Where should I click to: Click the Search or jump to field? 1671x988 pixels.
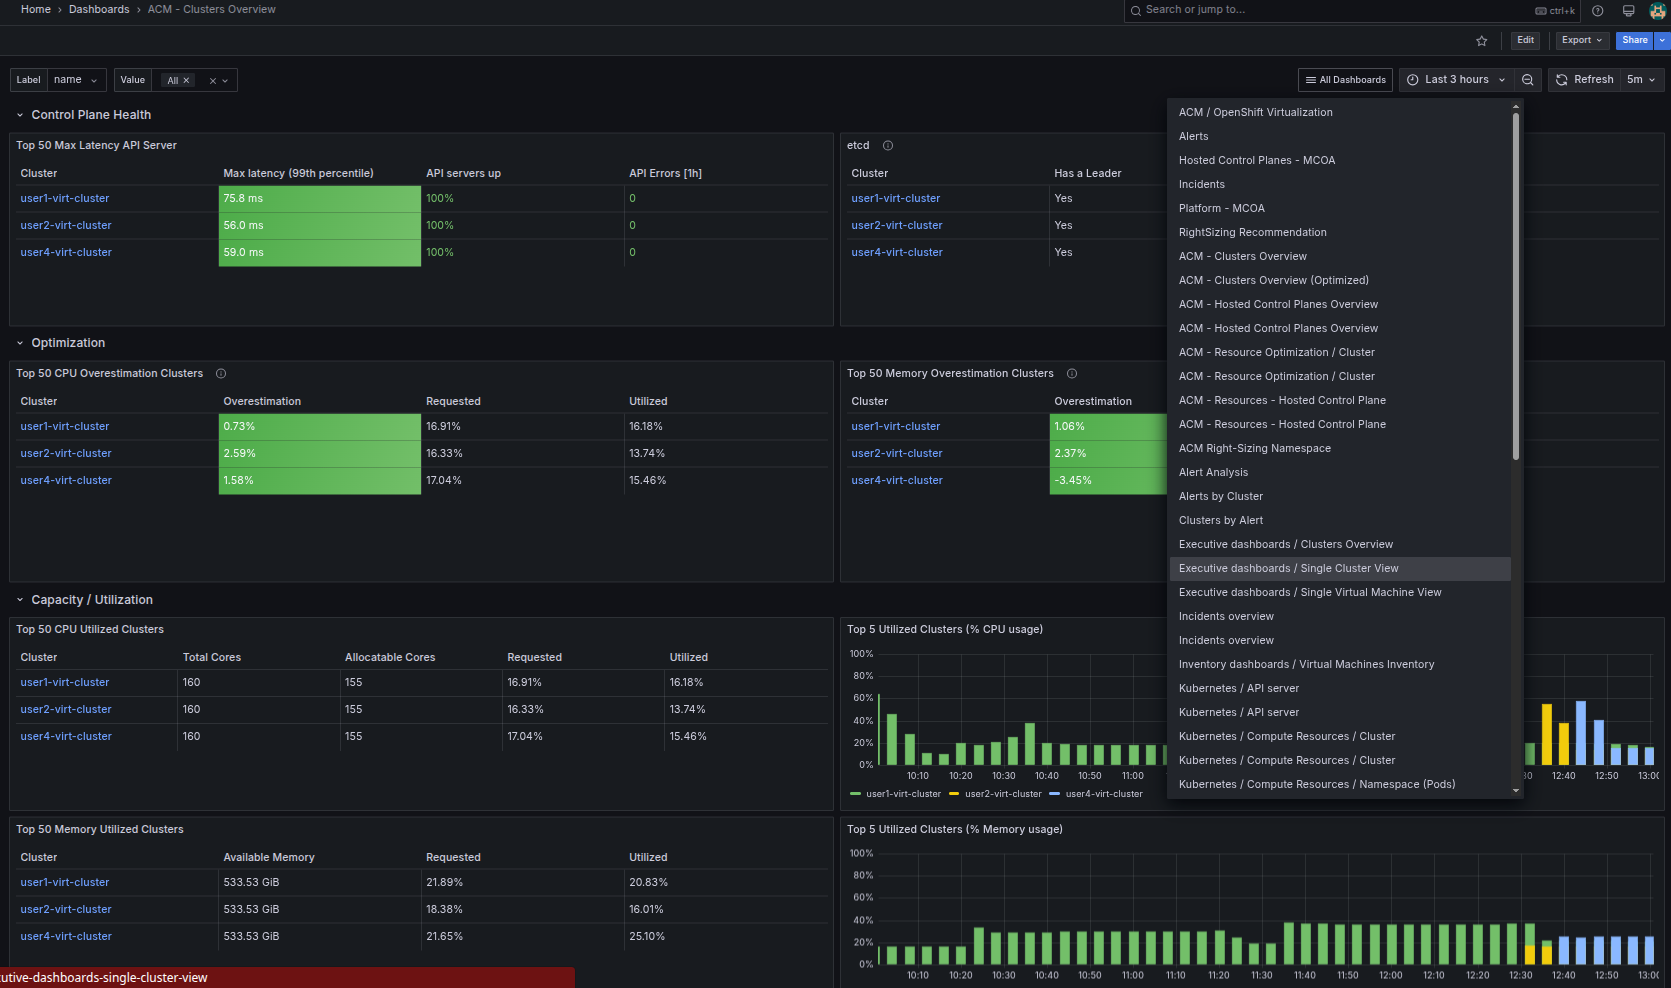pos(1353,11)
